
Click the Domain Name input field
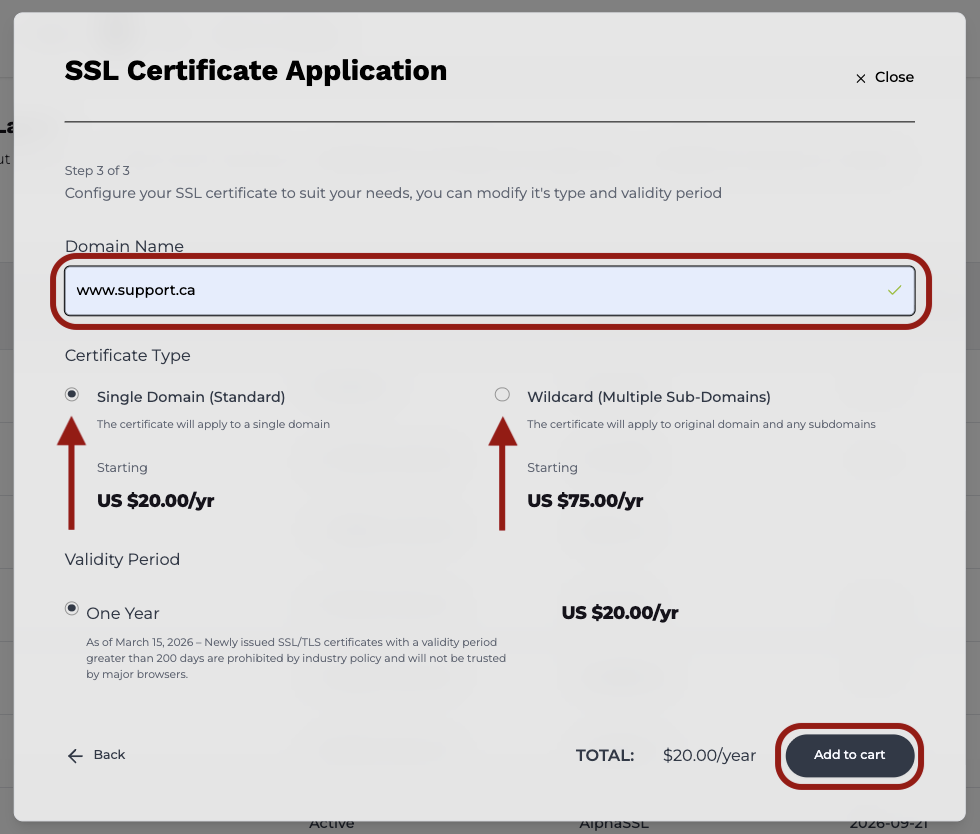point(489,291)
